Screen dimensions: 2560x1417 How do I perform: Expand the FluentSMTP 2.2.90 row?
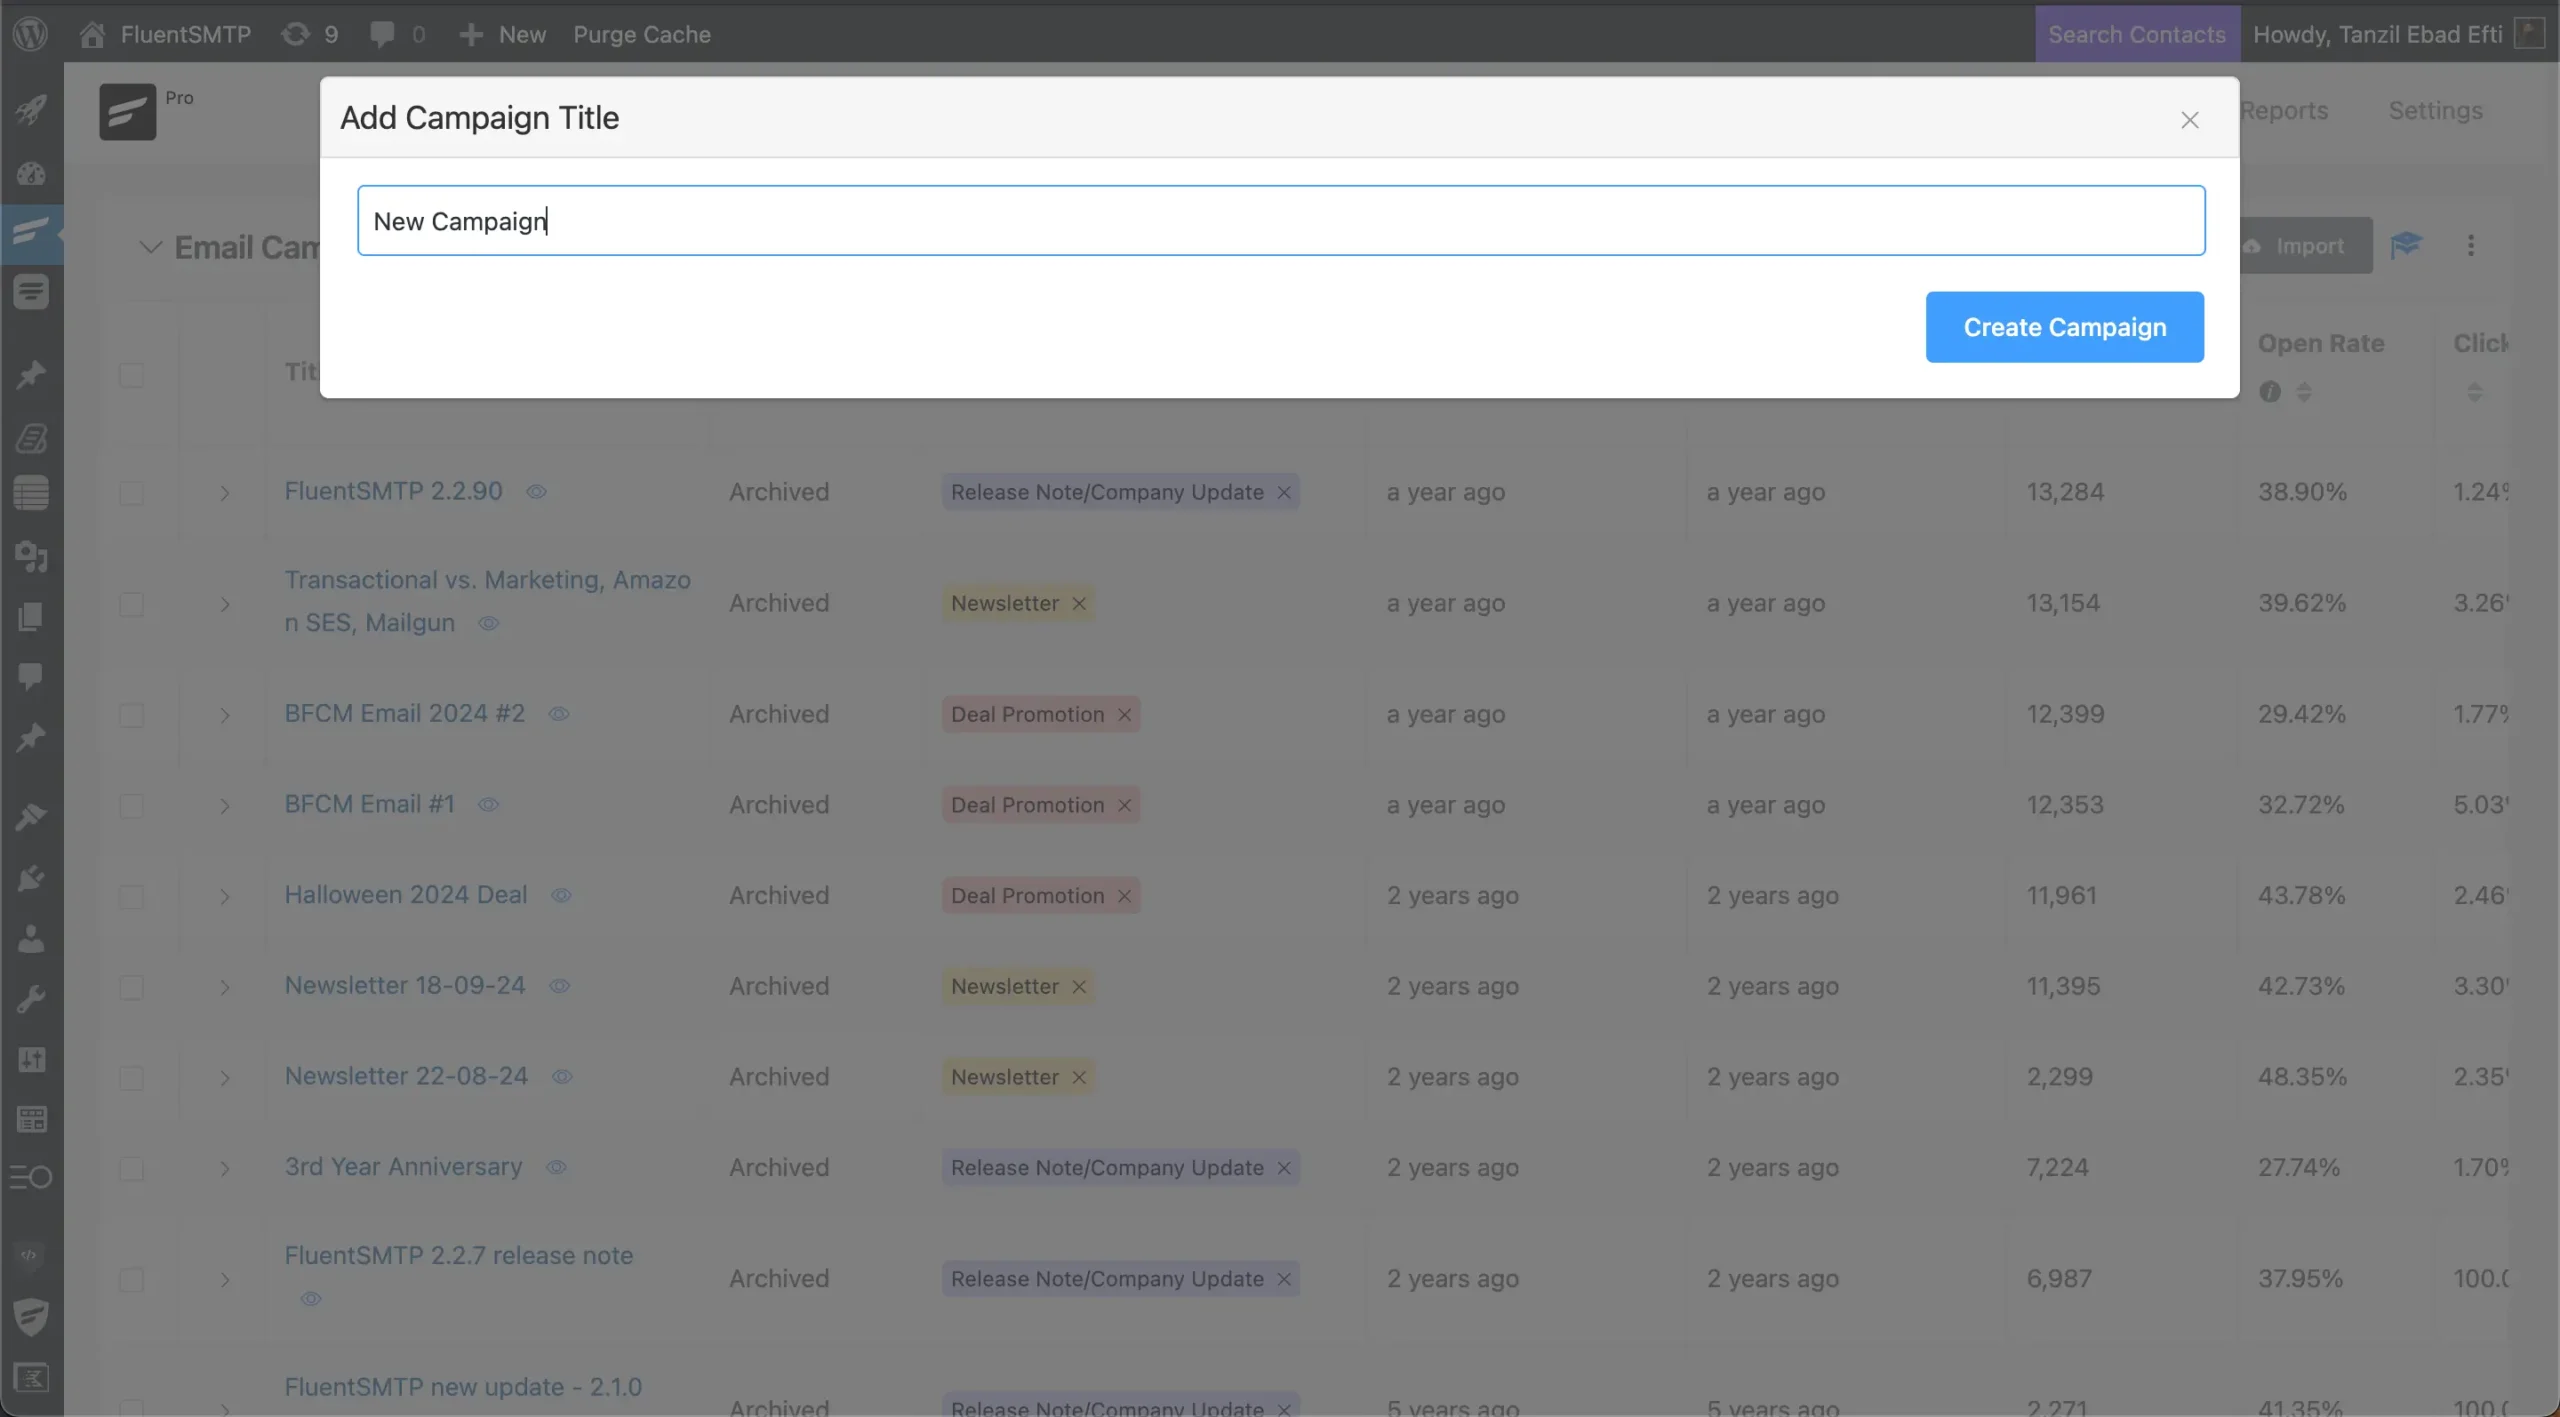tap(225, 493)
